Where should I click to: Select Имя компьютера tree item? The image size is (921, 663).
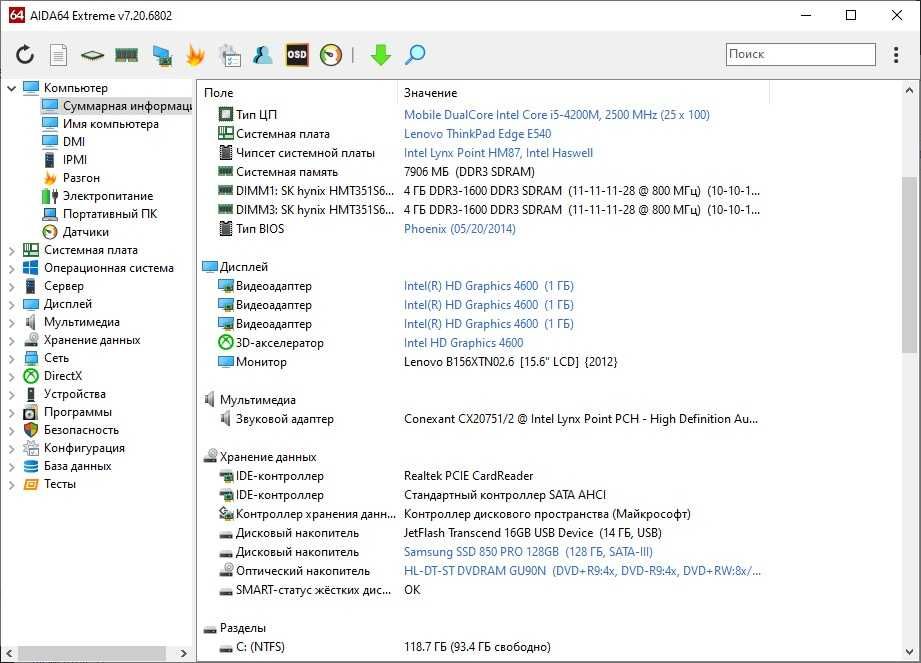tap(110, 124)
